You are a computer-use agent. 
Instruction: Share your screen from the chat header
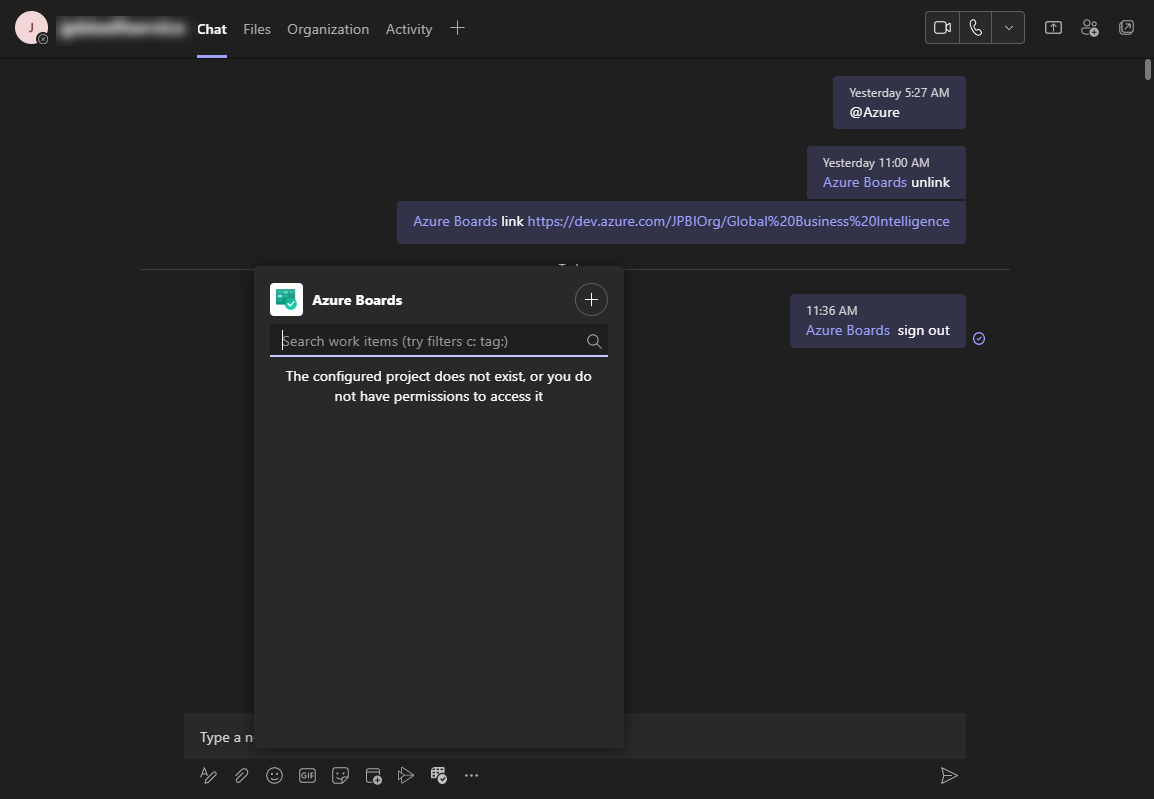[x=1053, y=28]
